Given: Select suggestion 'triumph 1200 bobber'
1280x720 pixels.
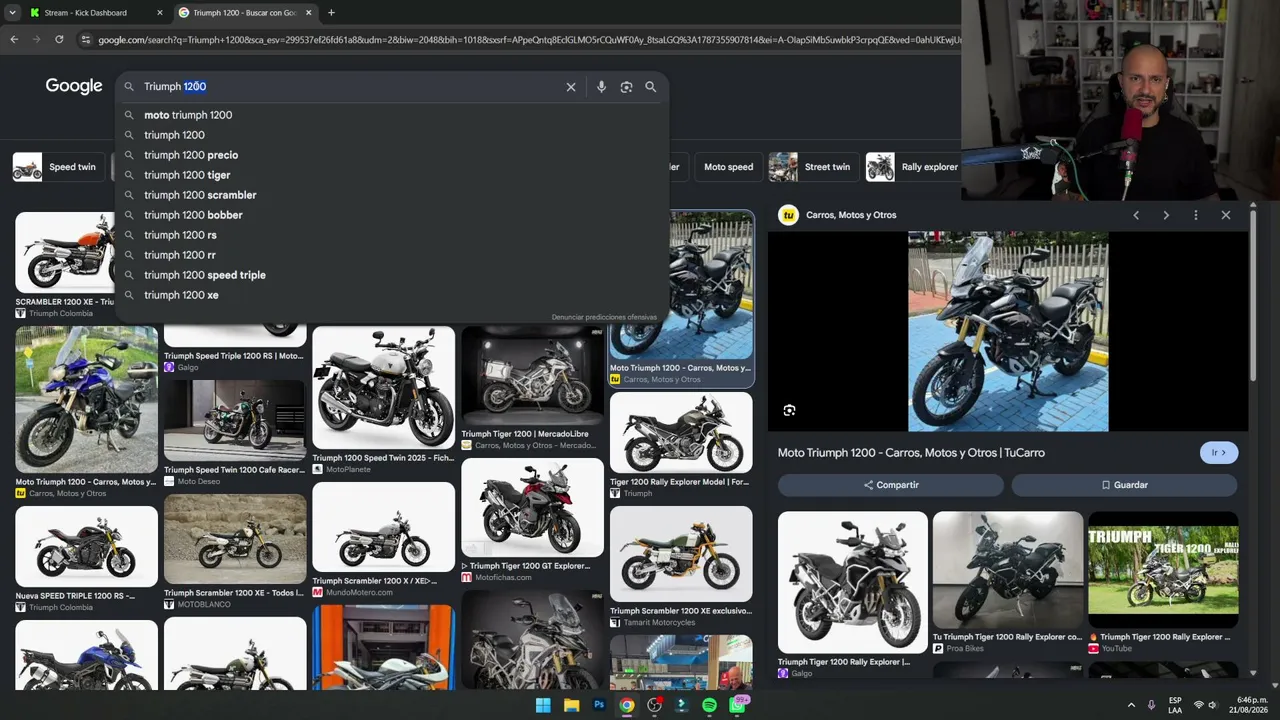Looking at the screenshot, I should 392,215.
